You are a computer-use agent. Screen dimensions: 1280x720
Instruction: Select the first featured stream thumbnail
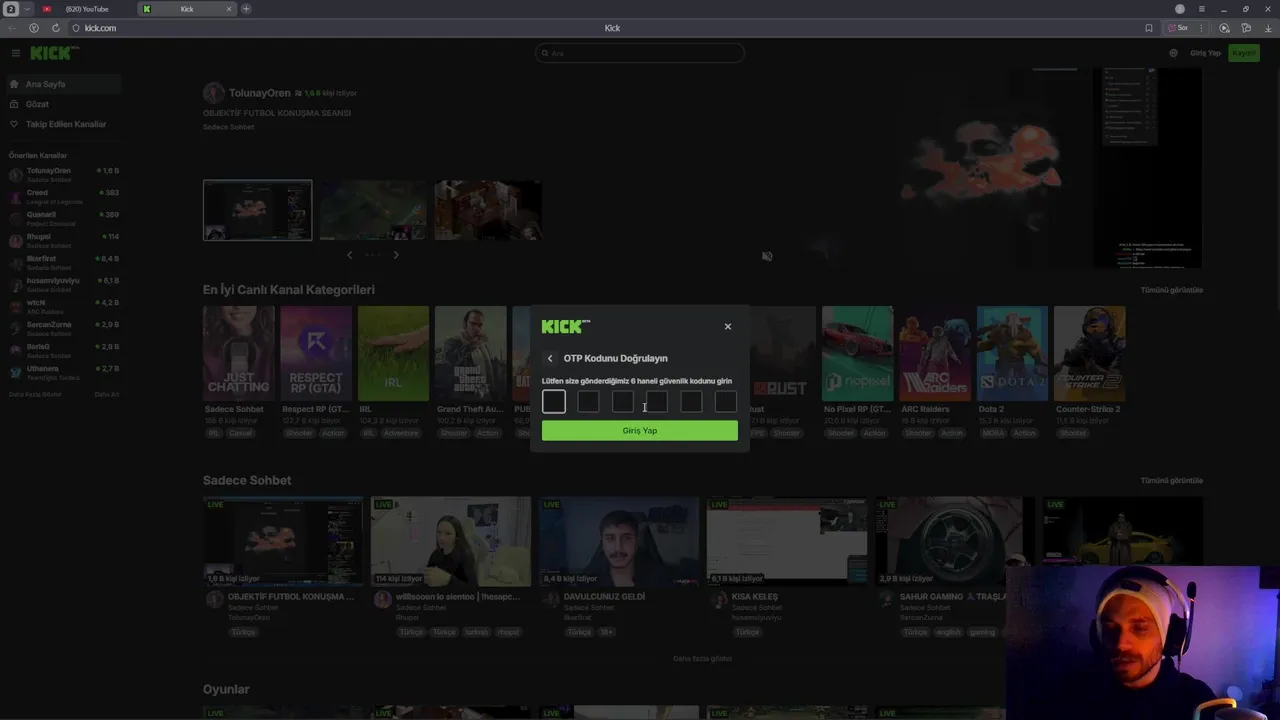click(x=258, y=210)
